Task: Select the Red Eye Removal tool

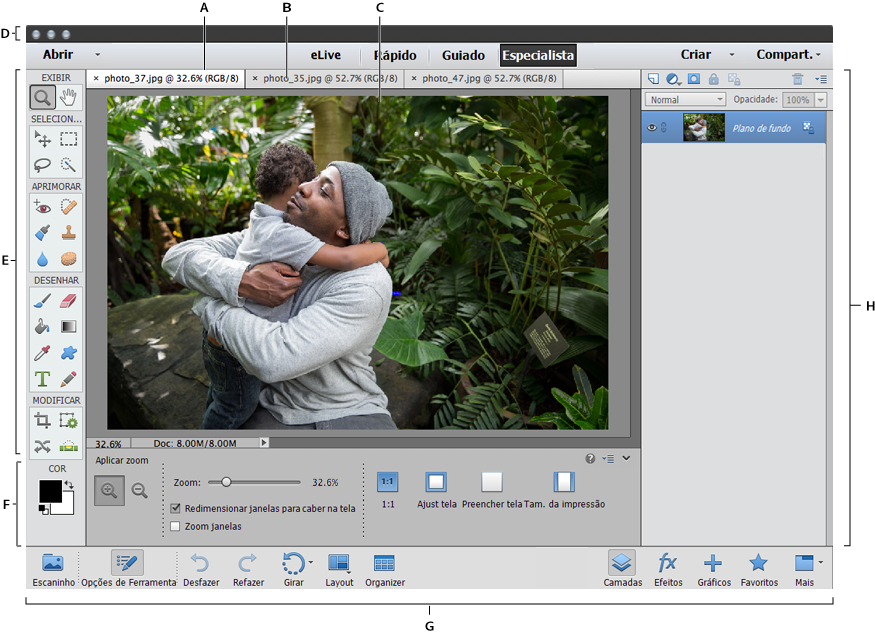Action: coord(42,206)
